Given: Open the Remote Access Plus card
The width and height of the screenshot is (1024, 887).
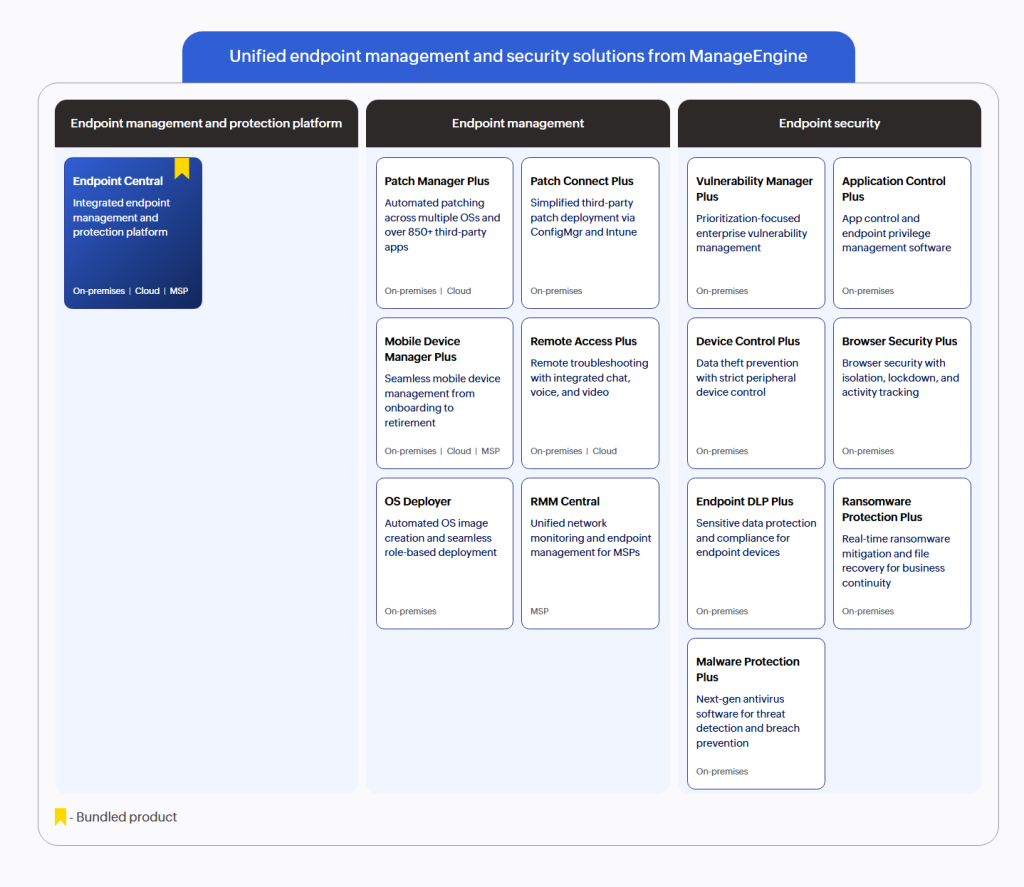Looking at the screenshot, I should tap(590, 393).
